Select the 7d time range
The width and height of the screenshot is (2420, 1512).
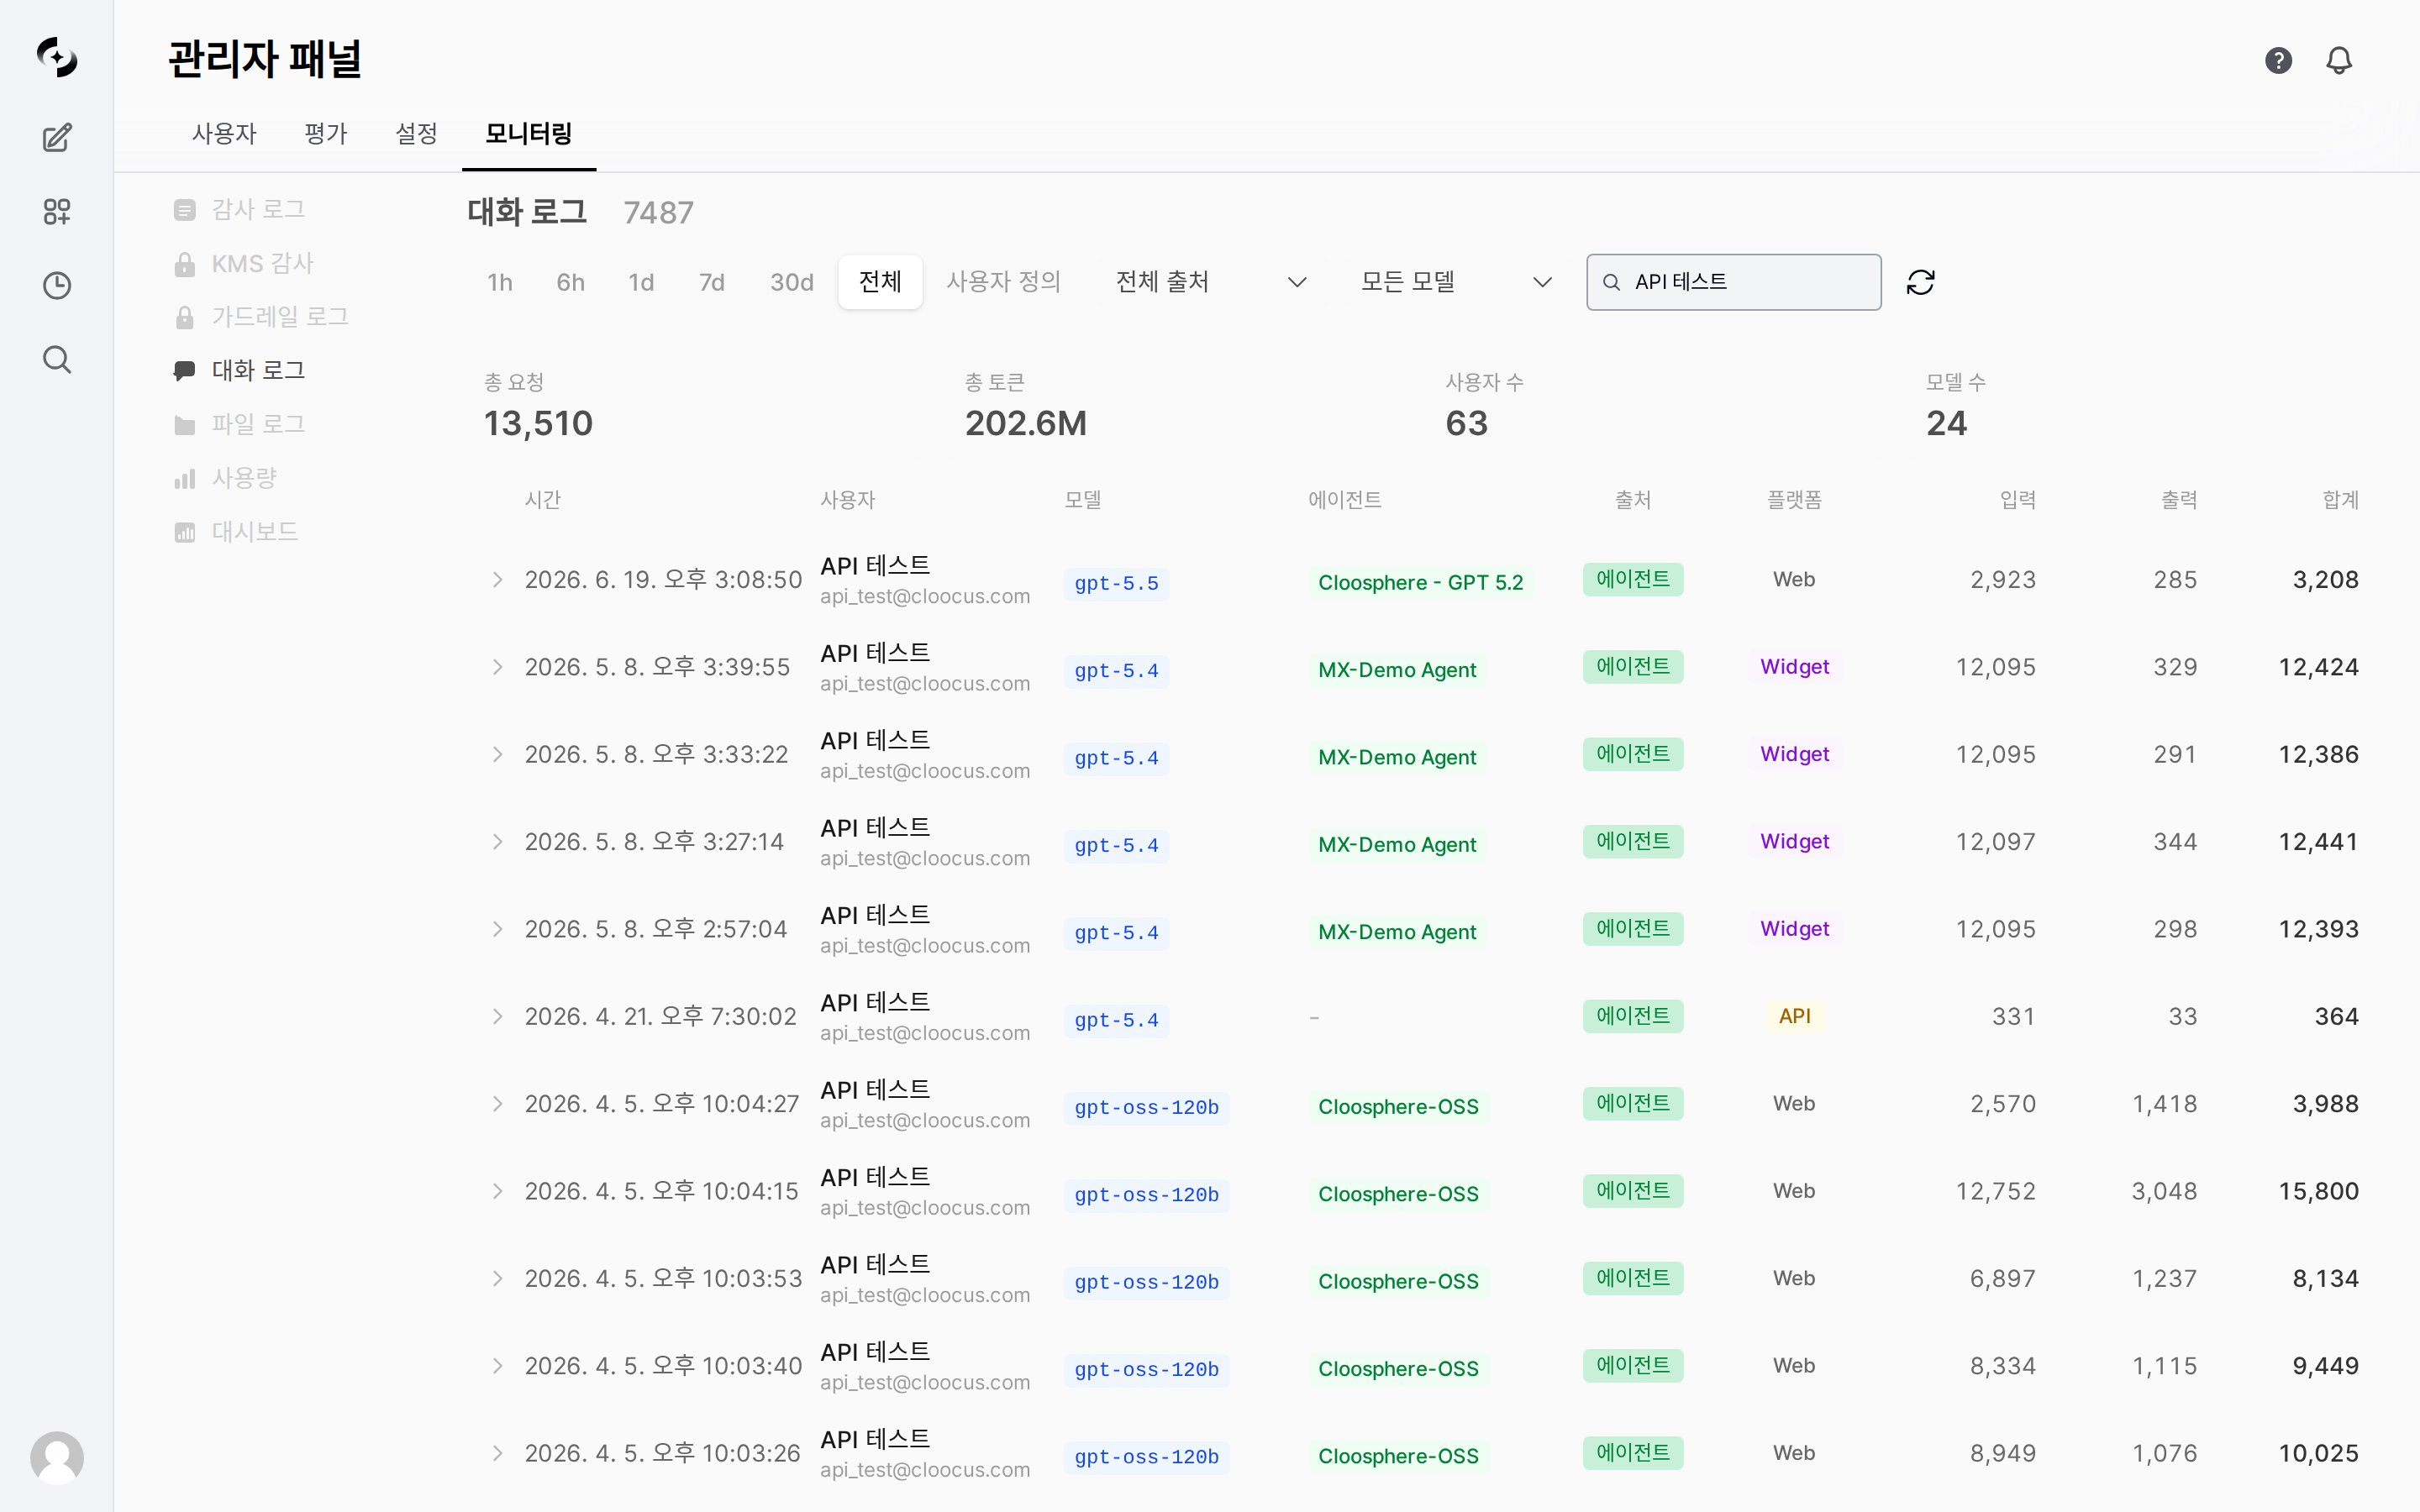711,282
